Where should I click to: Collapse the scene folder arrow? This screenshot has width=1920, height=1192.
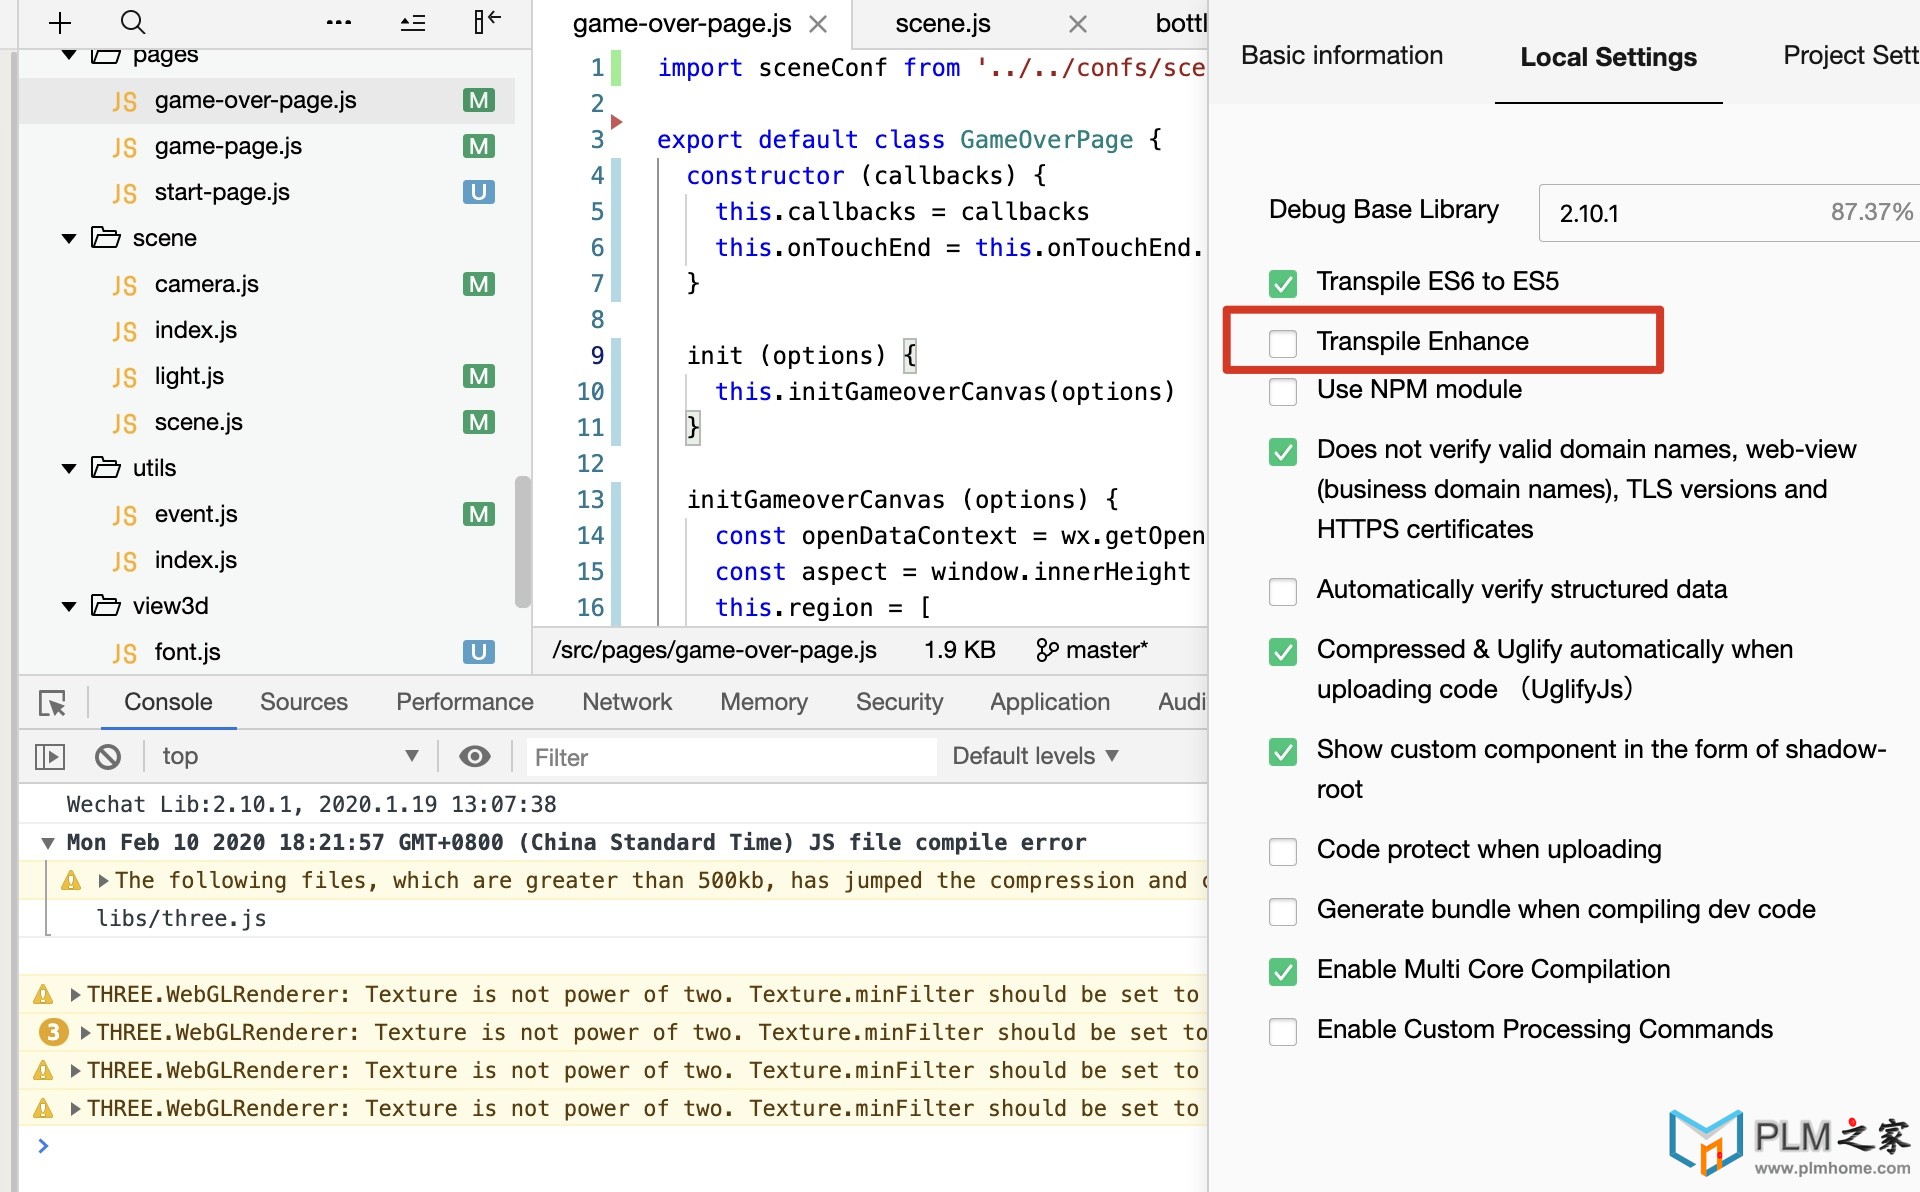tap(69, 238)
